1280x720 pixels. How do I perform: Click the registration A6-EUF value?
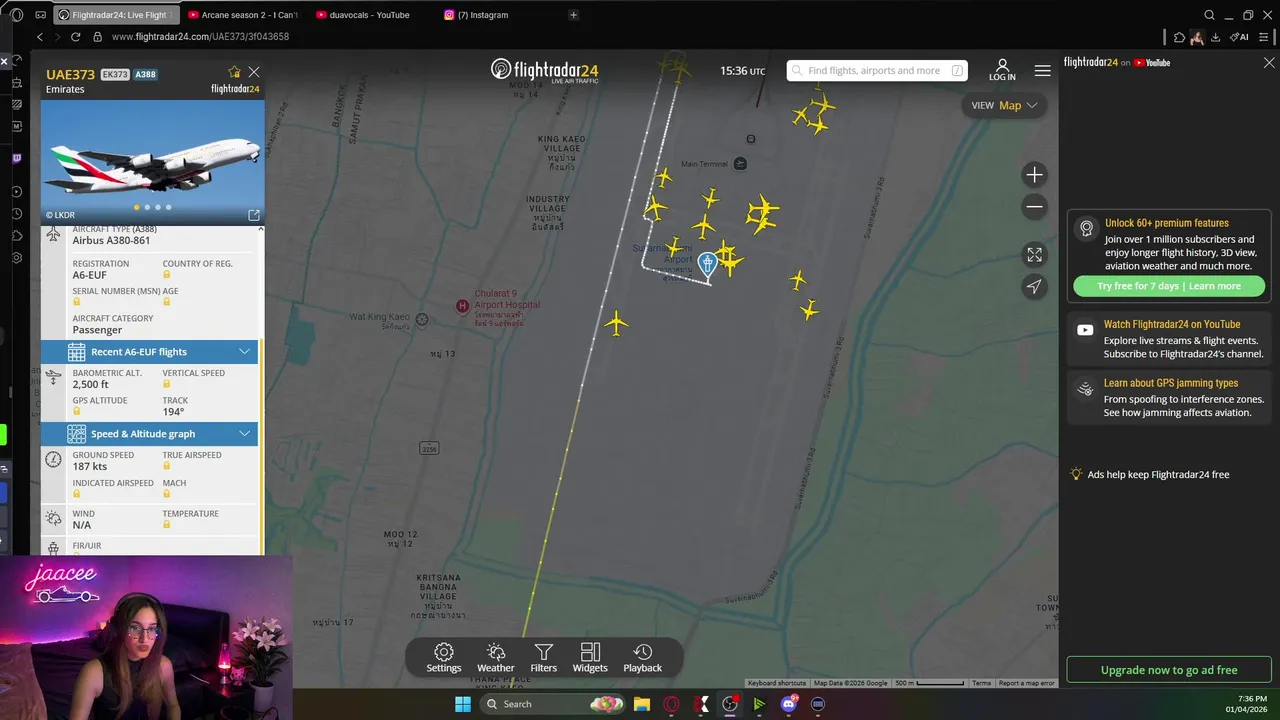point(89,275)
